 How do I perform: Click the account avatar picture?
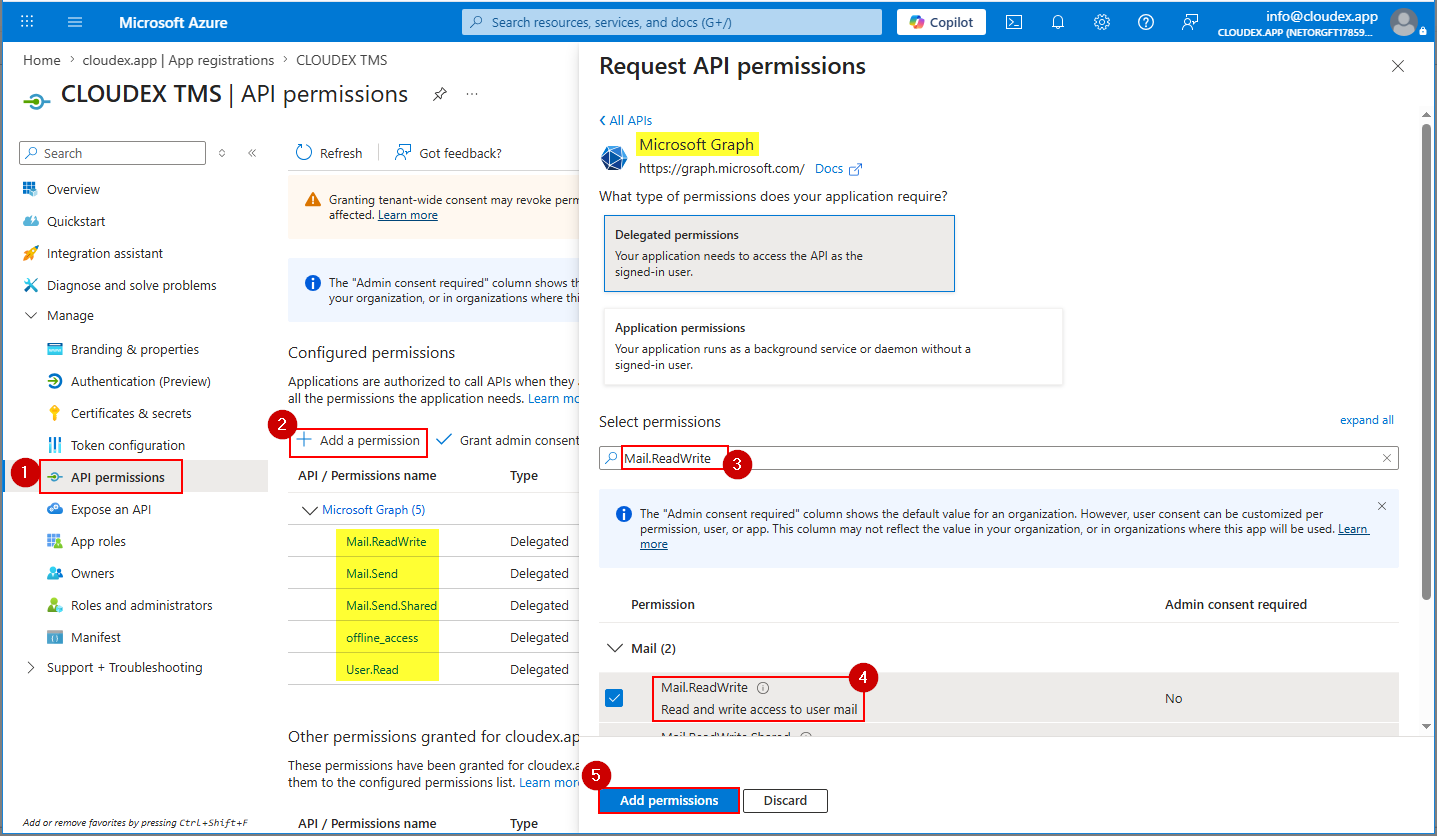click(x=1404, y=22)
